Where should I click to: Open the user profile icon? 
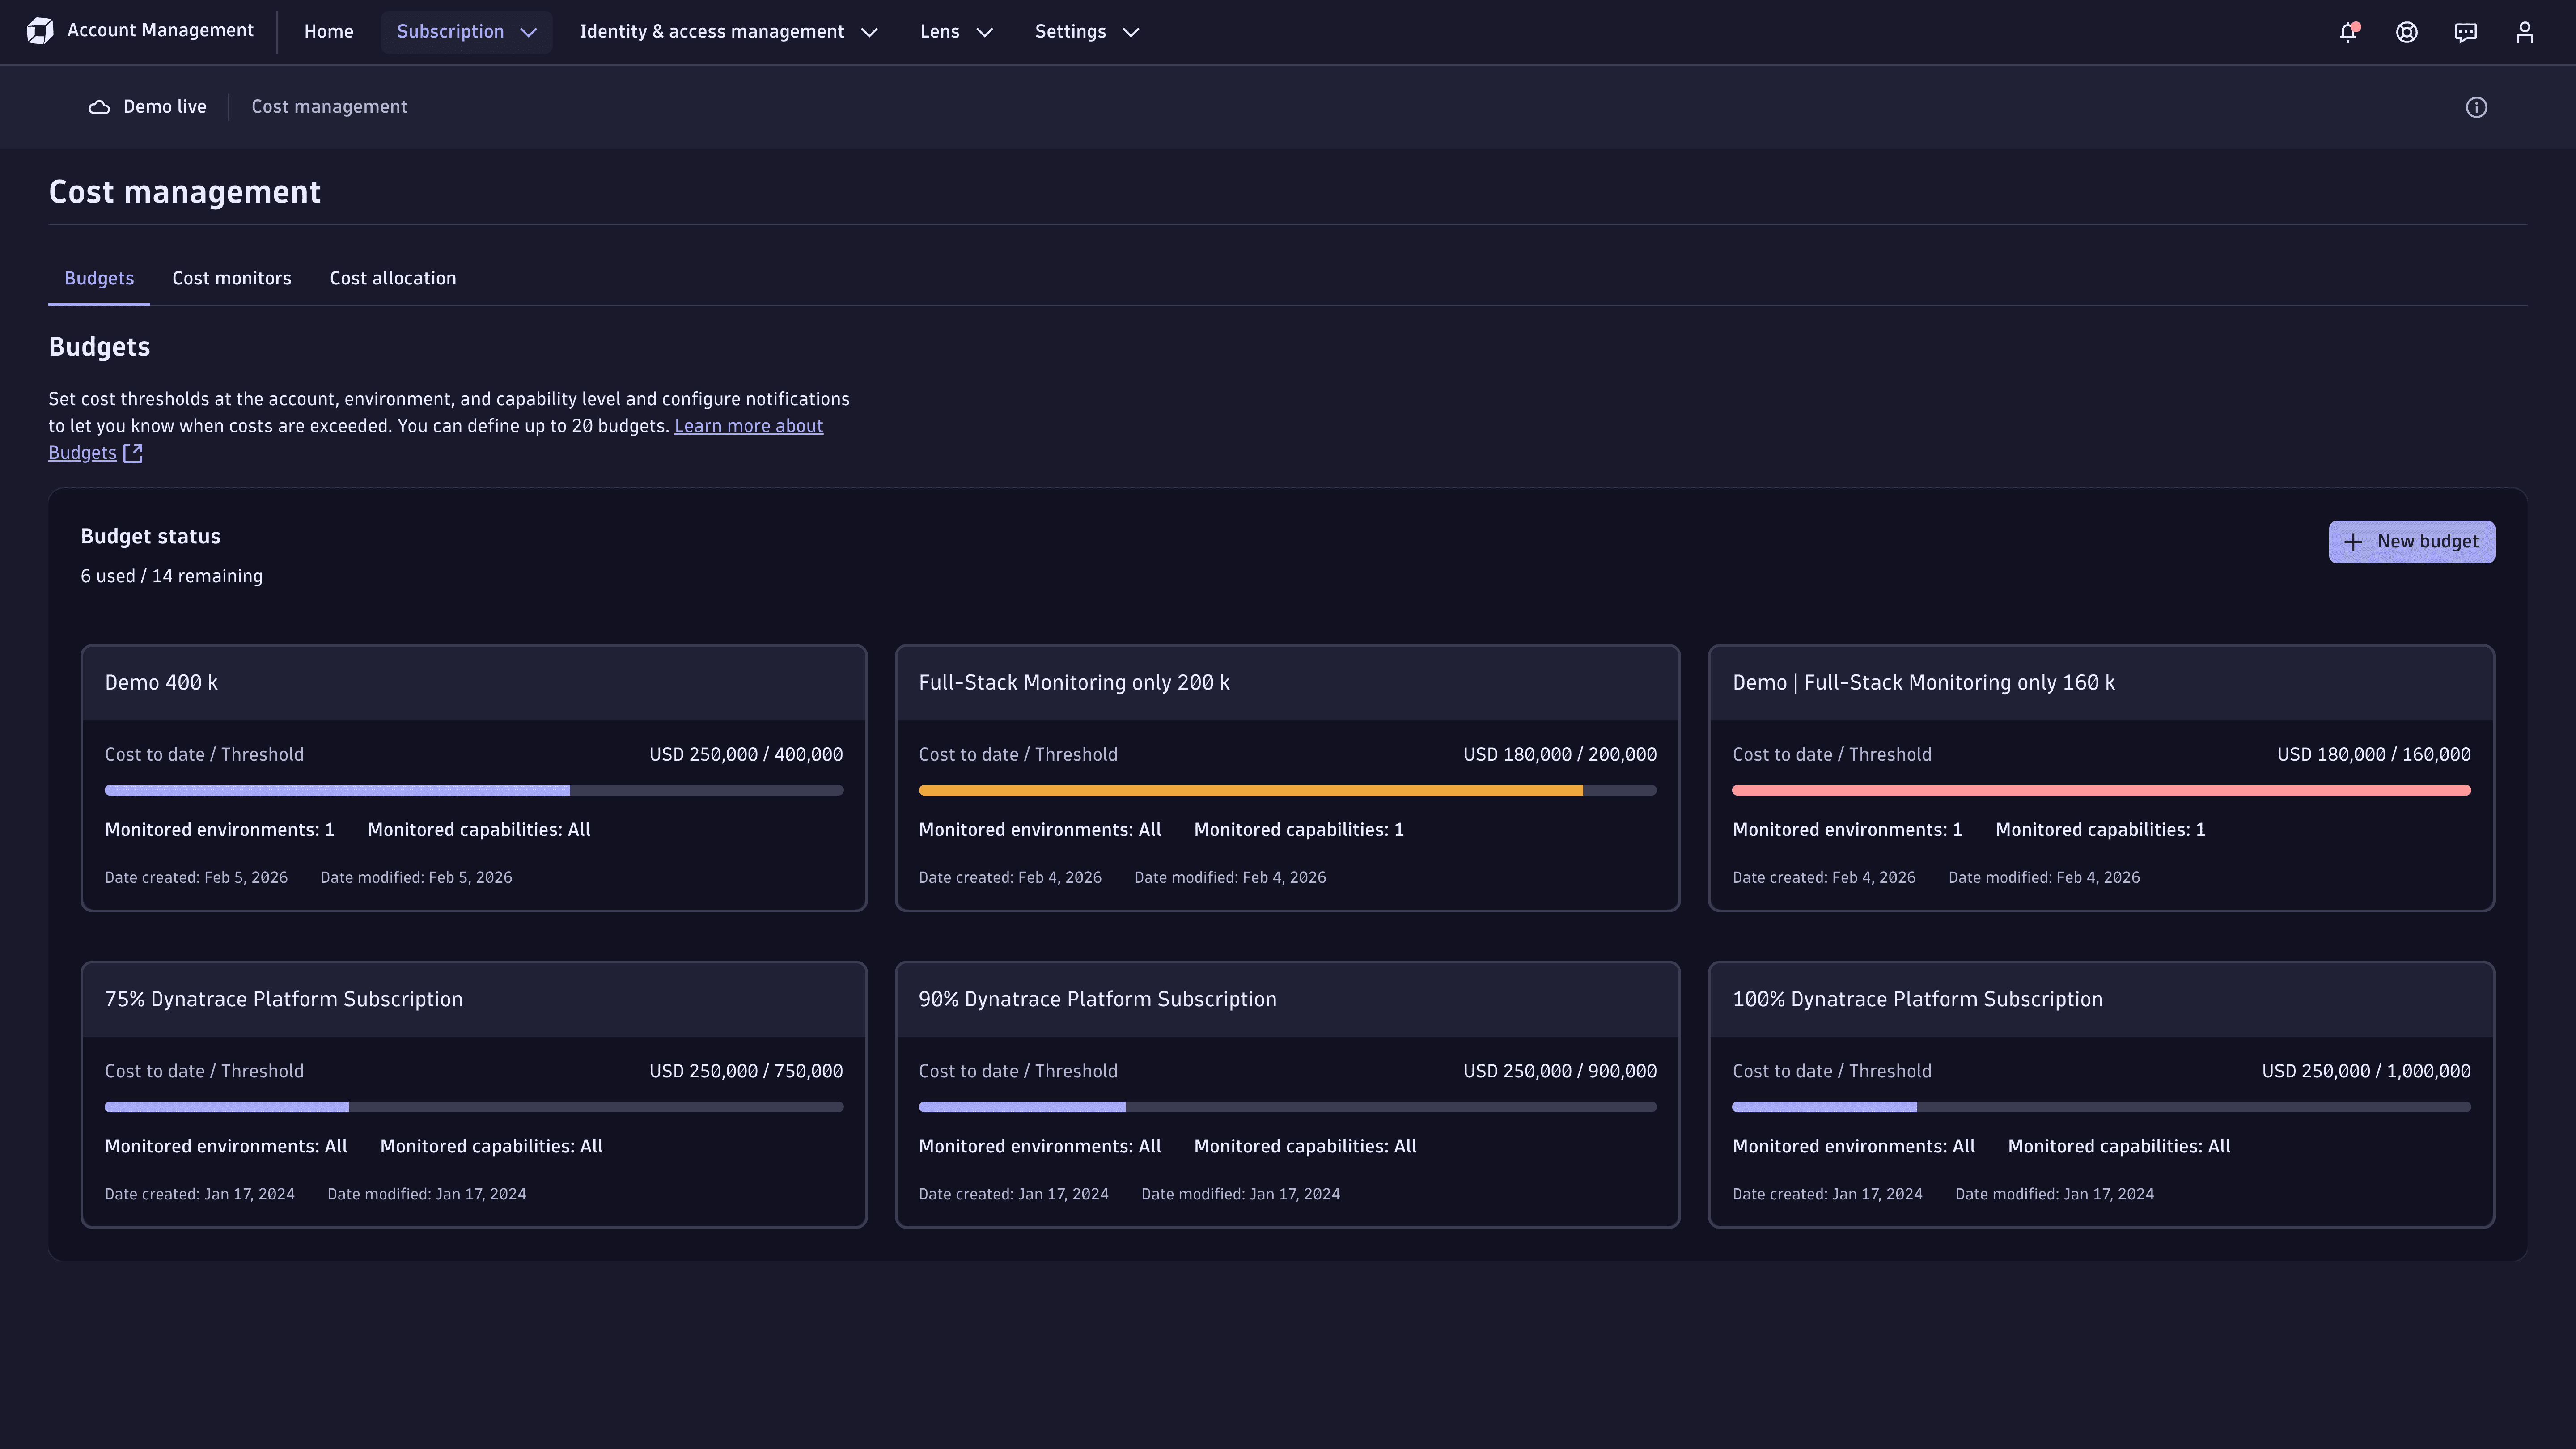2525,31
